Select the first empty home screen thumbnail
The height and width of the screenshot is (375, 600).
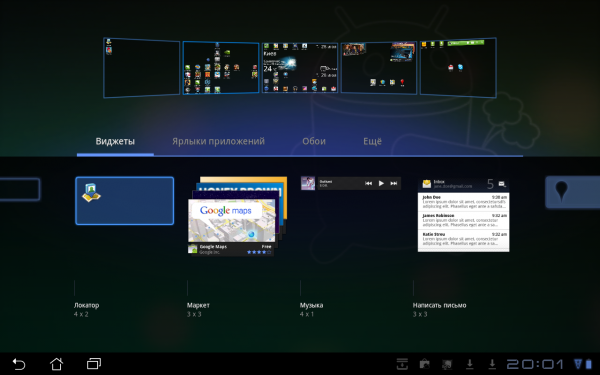142,68
